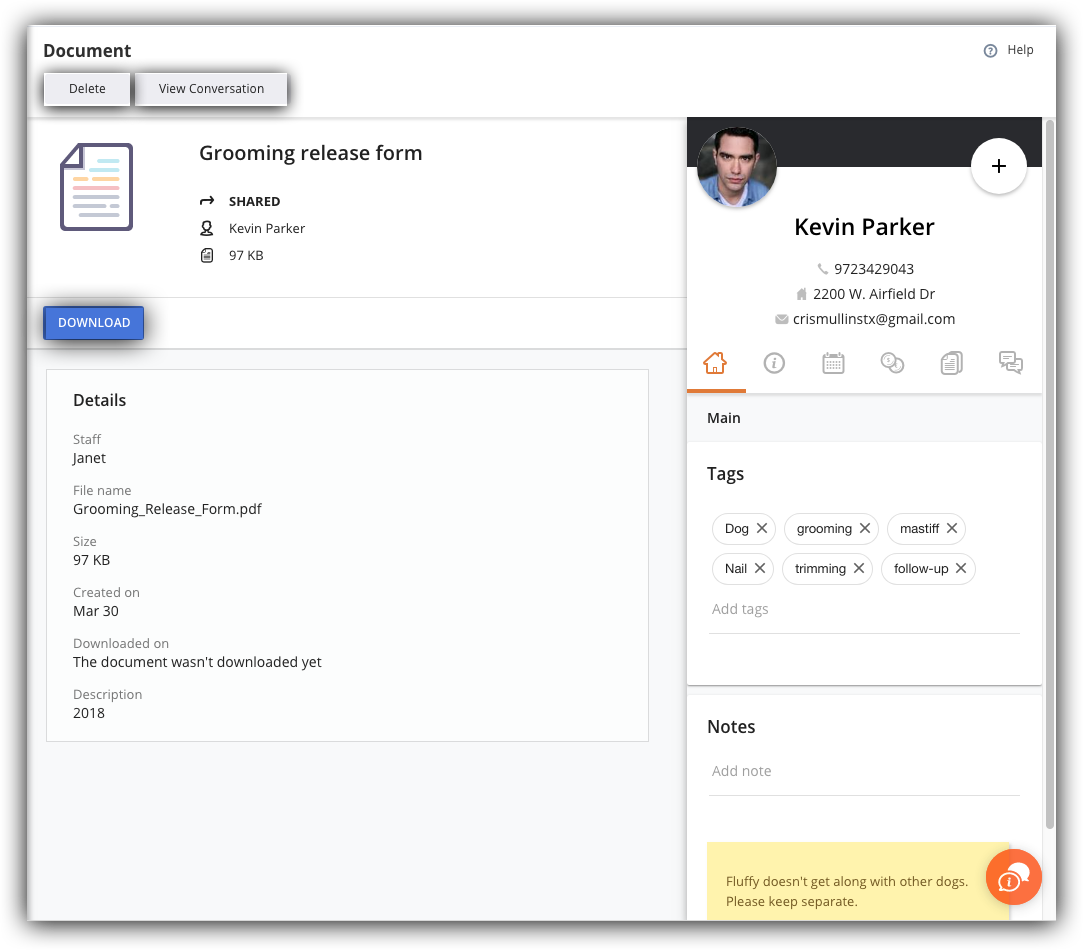The height and width of the screenshot is (950, 1083).
Task: Open the Help link
Action: [x=1020, y=50]
